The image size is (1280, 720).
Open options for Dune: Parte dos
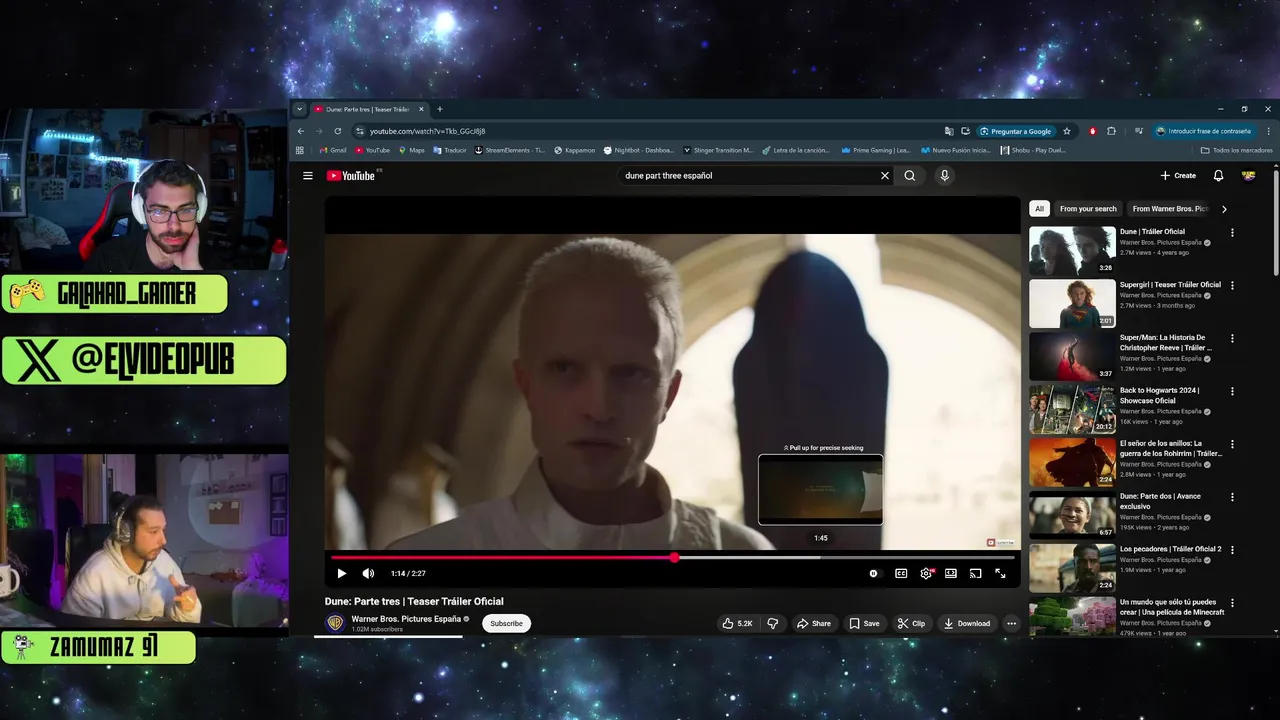[1232, 498]
